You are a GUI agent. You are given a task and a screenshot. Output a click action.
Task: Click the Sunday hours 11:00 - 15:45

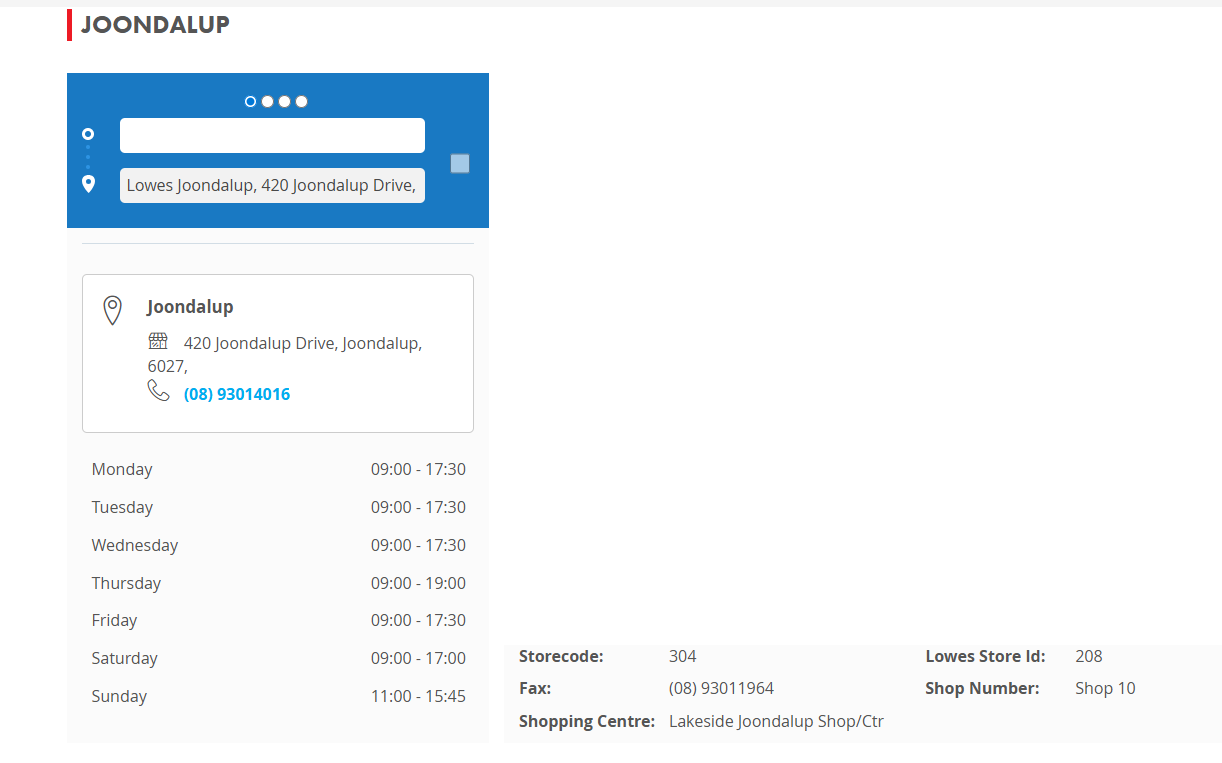pos(418,696)
